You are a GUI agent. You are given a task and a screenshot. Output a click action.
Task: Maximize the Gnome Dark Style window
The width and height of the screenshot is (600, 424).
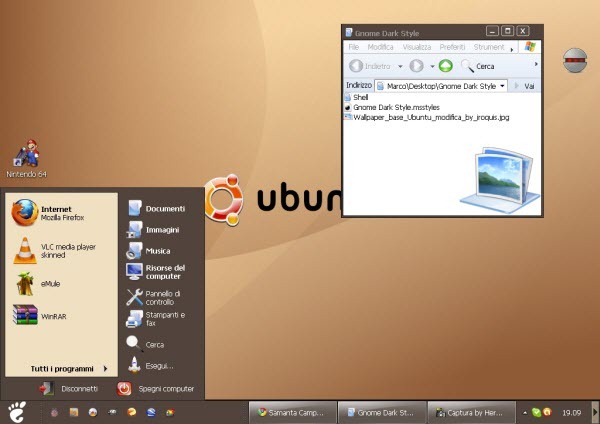point(507,31)
